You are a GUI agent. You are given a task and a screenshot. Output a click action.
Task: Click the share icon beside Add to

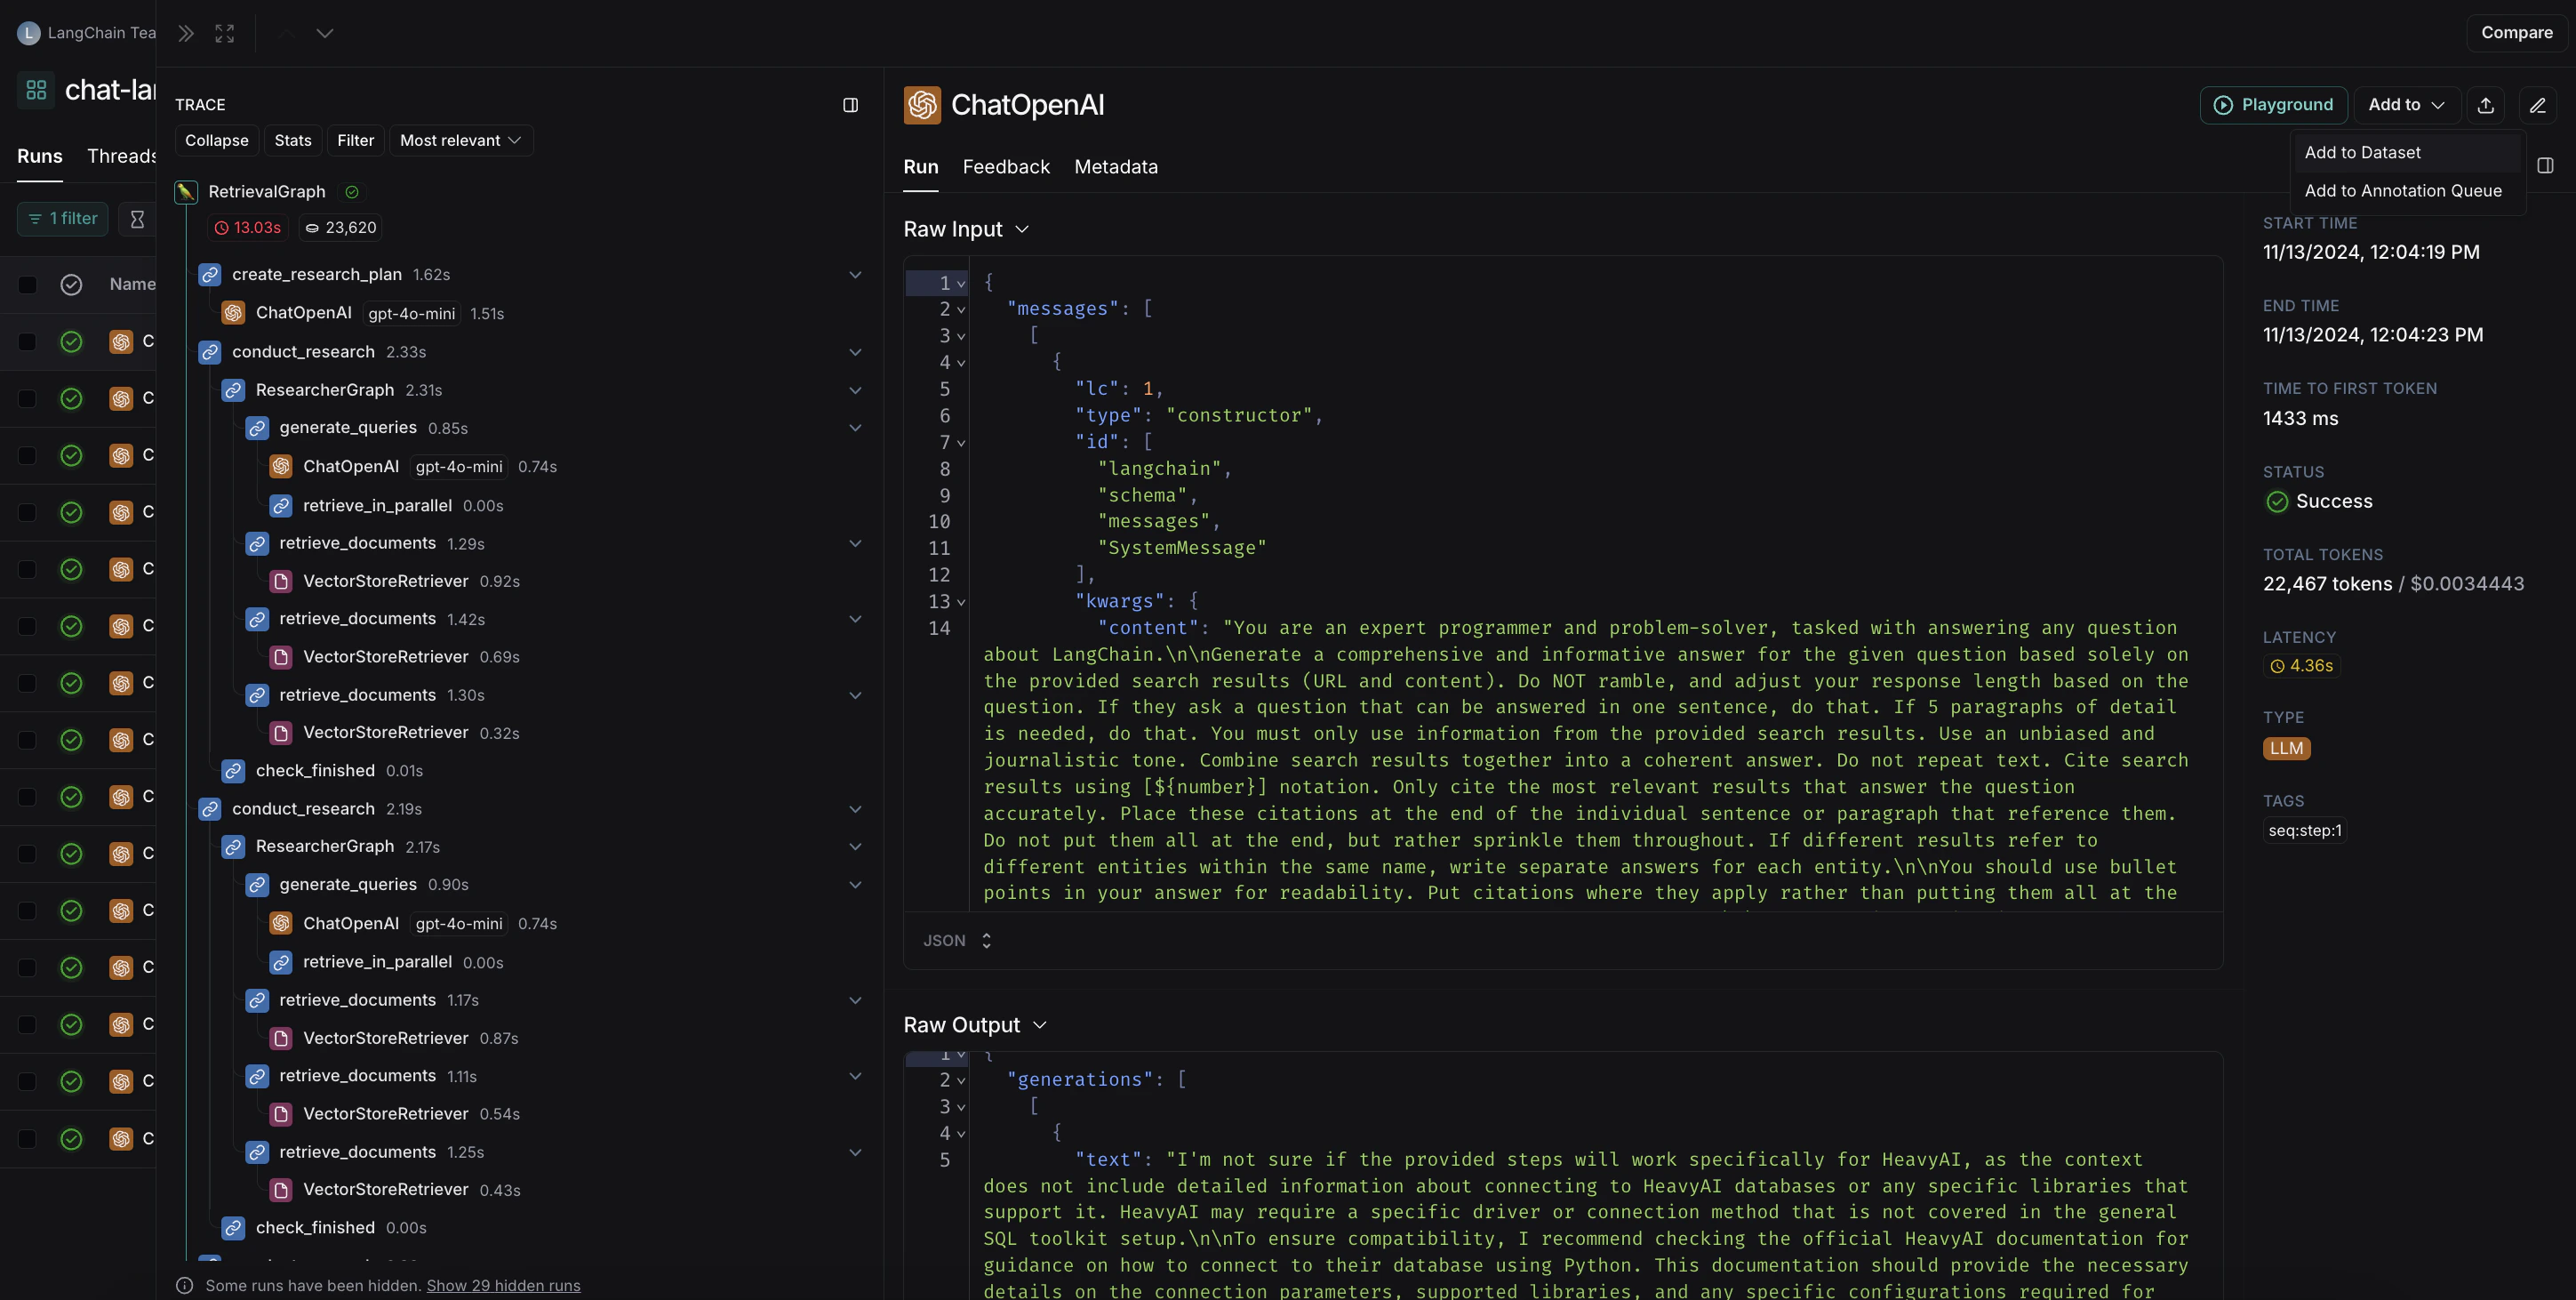click(2486, 105)
